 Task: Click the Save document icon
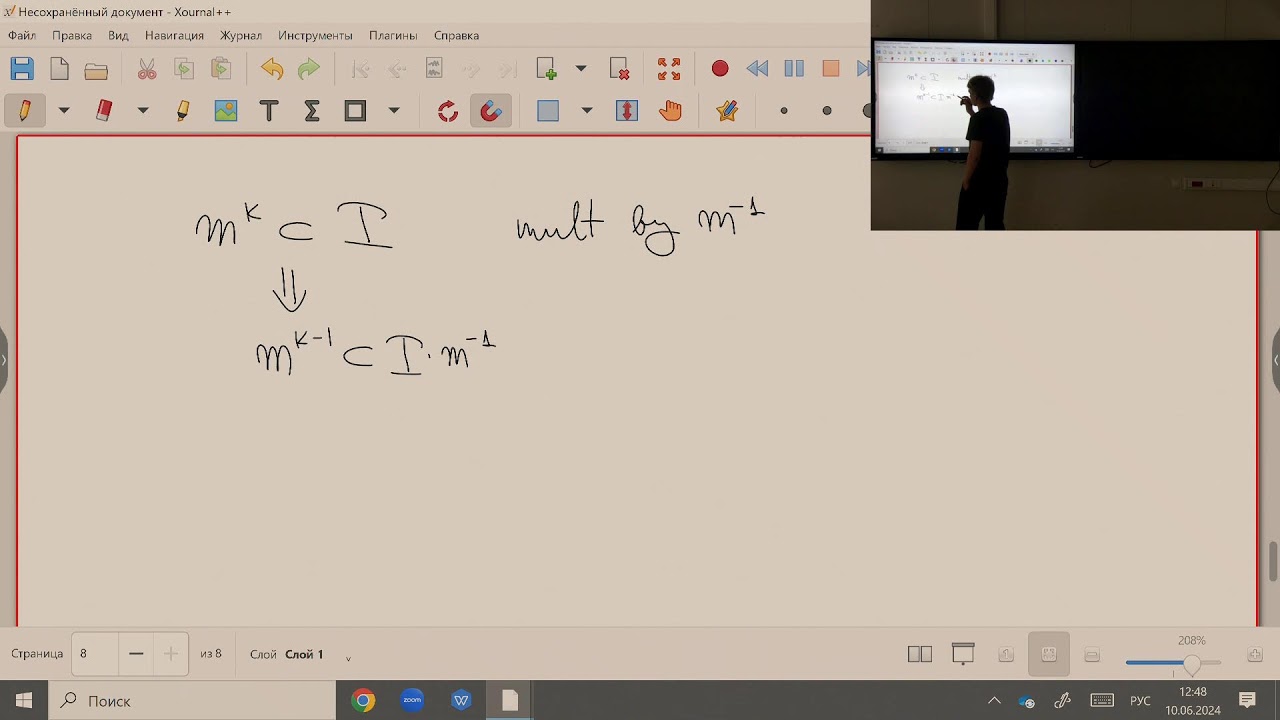coord(22,69)
